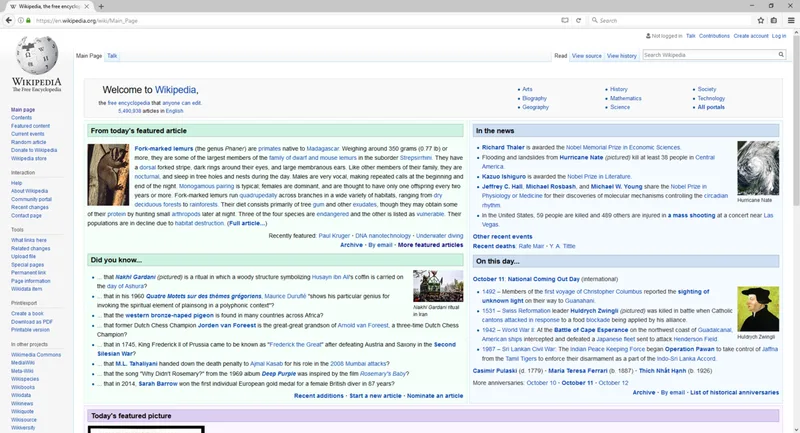Open the View source tab

coord(586,56)
